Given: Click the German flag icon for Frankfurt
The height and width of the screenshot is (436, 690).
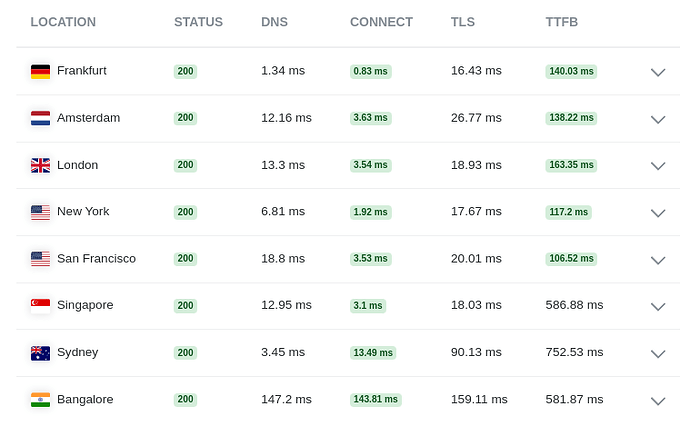Looking at the screenshot, I should [x=40, y=71].
